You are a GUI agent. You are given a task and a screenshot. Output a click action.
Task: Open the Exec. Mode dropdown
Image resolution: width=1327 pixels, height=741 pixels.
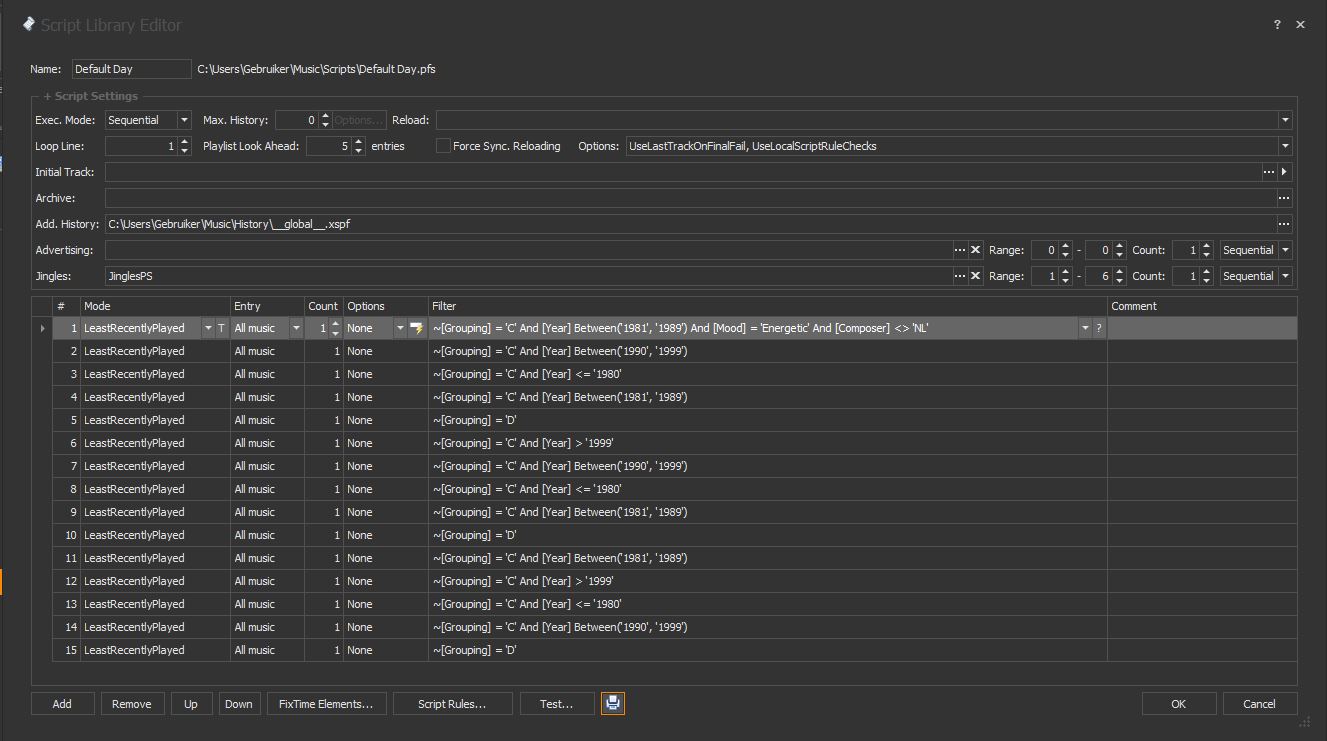pos(184,120)
